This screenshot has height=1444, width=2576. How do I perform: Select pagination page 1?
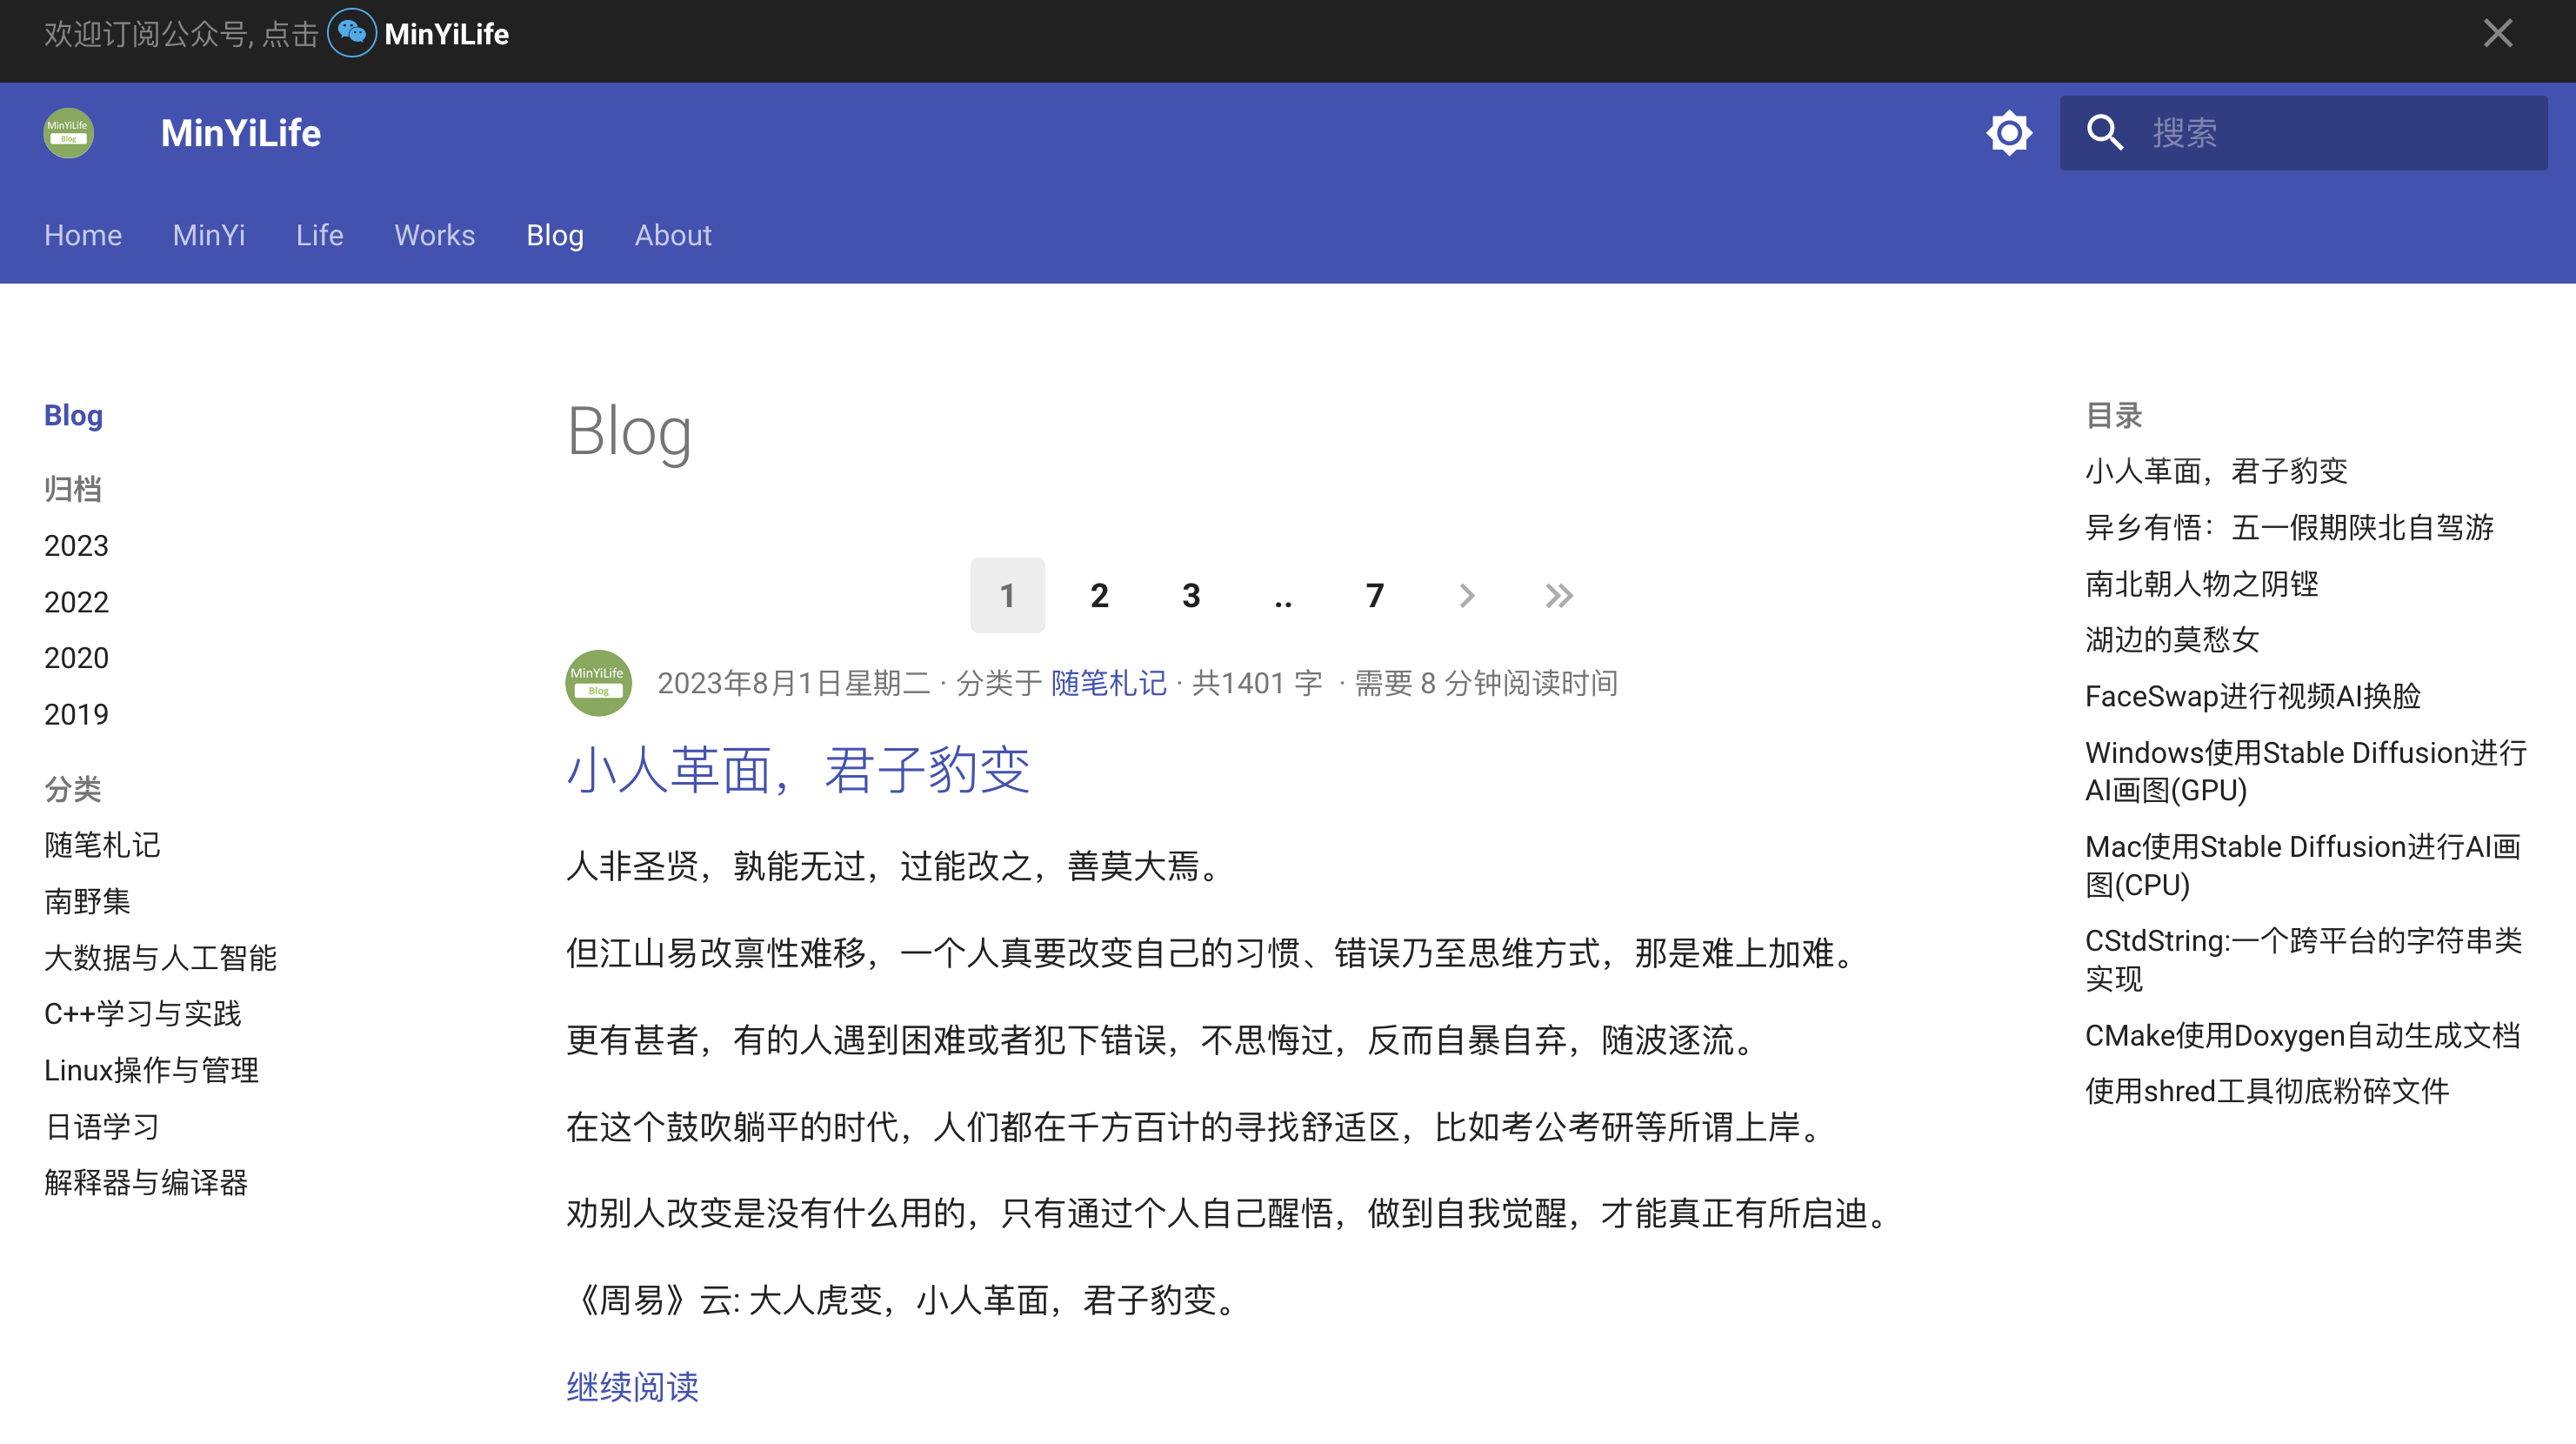(1007, 595)
